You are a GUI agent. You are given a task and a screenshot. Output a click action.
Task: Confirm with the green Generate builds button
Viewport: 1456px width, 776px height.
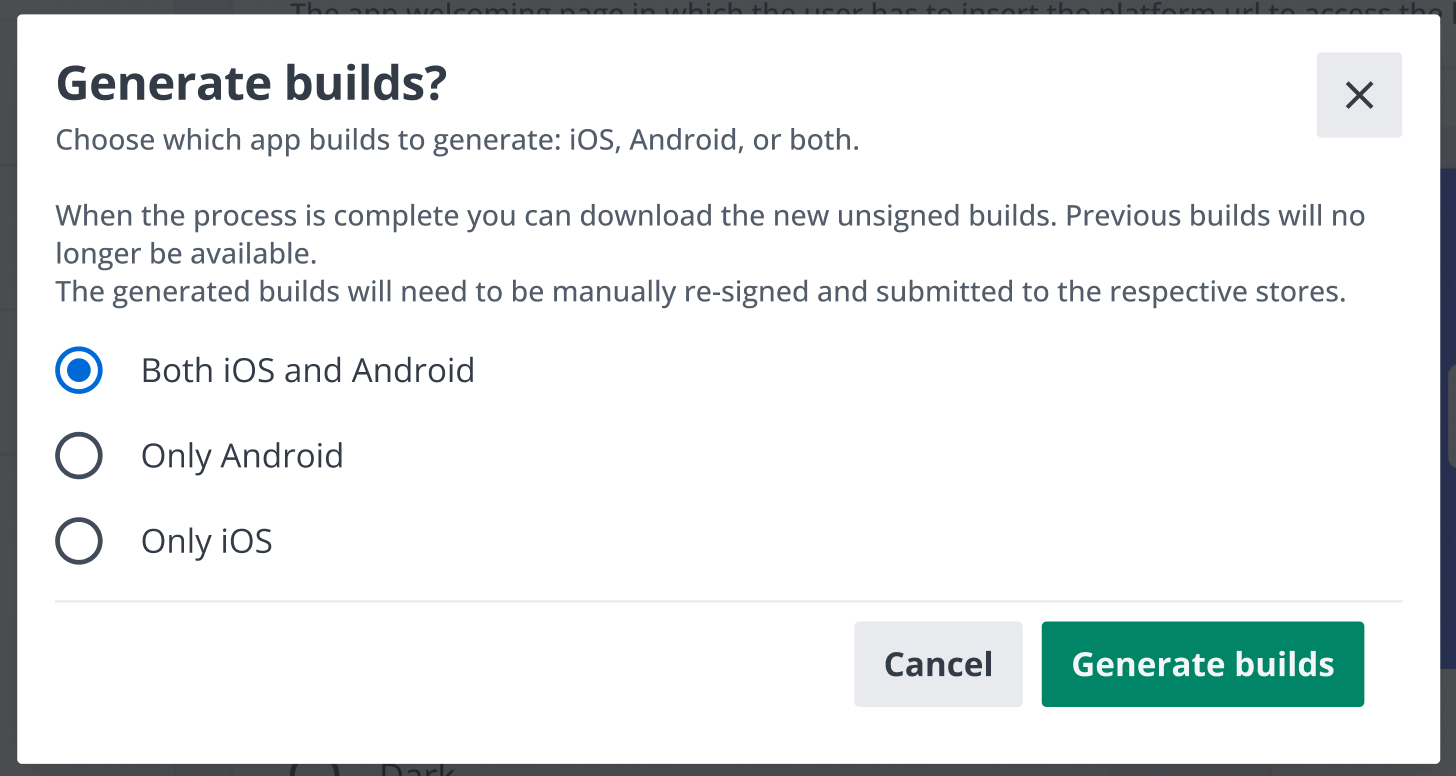[x=1202, y=664]
